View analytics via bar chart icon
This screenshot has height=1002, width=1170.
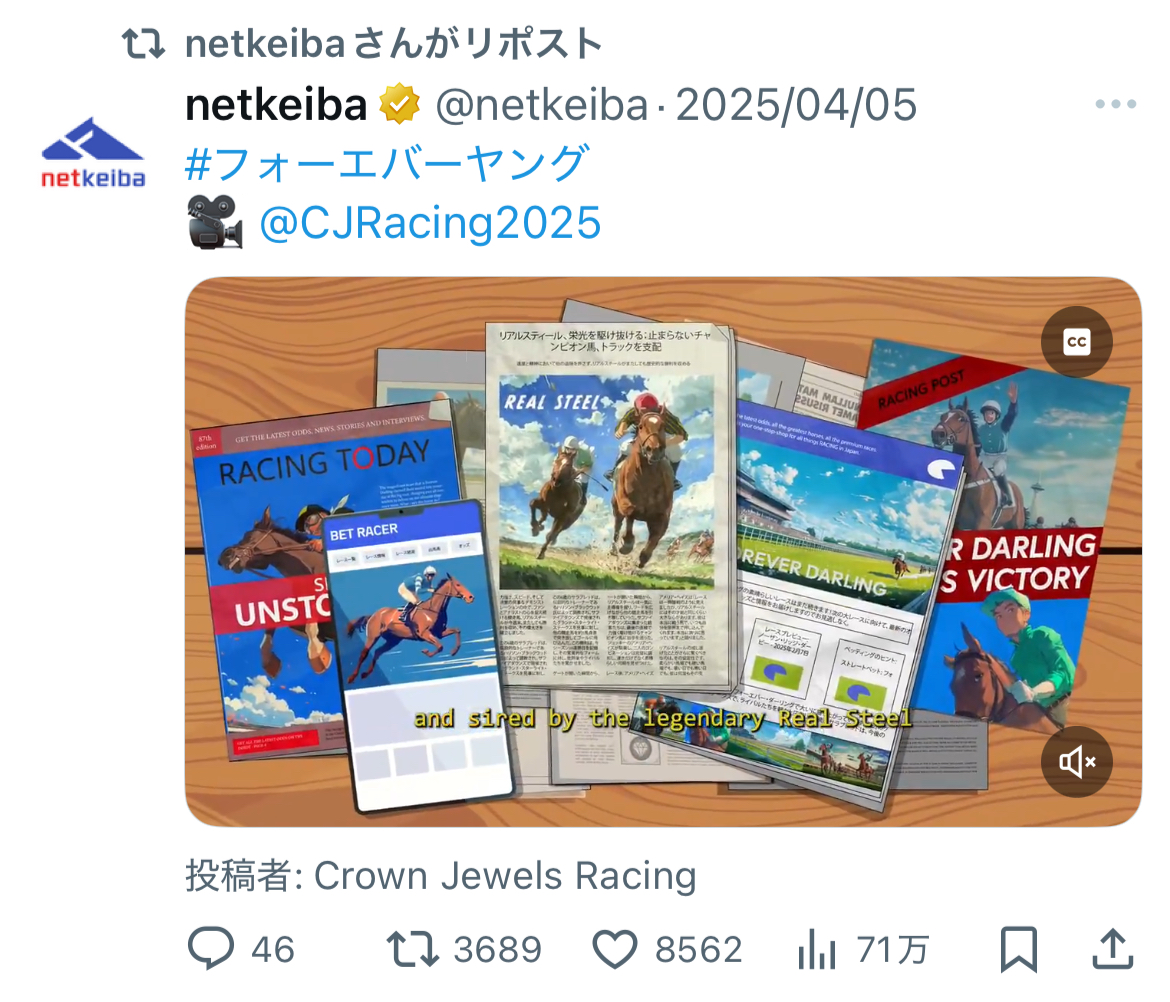click(816, 951)
